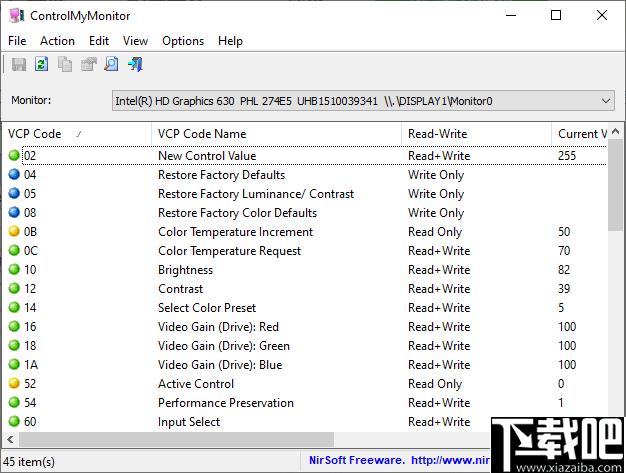Viewport: 626px width, 473px height.
Task: Open the Edit menu
Action: [99, 41]
